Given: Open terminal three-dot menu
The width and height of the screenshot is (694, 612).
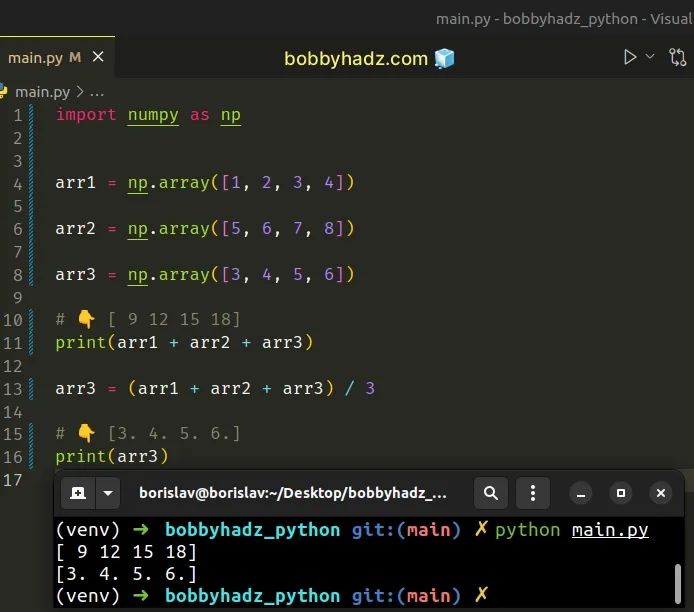Looking at the screenshot, I should tap(533, 493).
